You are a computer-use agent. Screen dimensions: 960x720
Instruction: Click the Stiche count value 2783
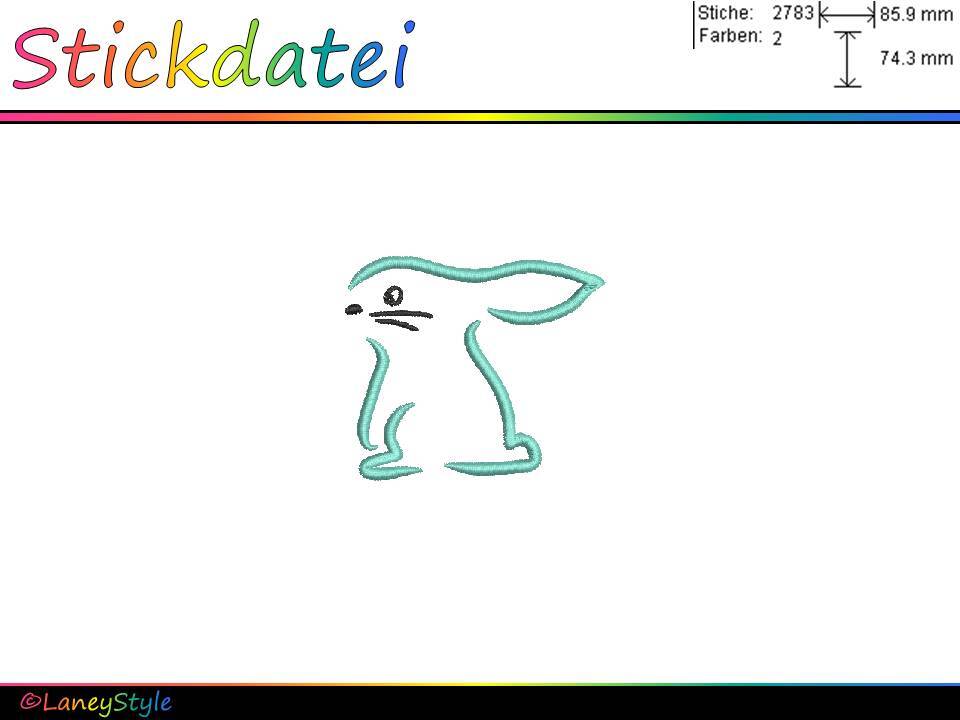tap(792, 14)
